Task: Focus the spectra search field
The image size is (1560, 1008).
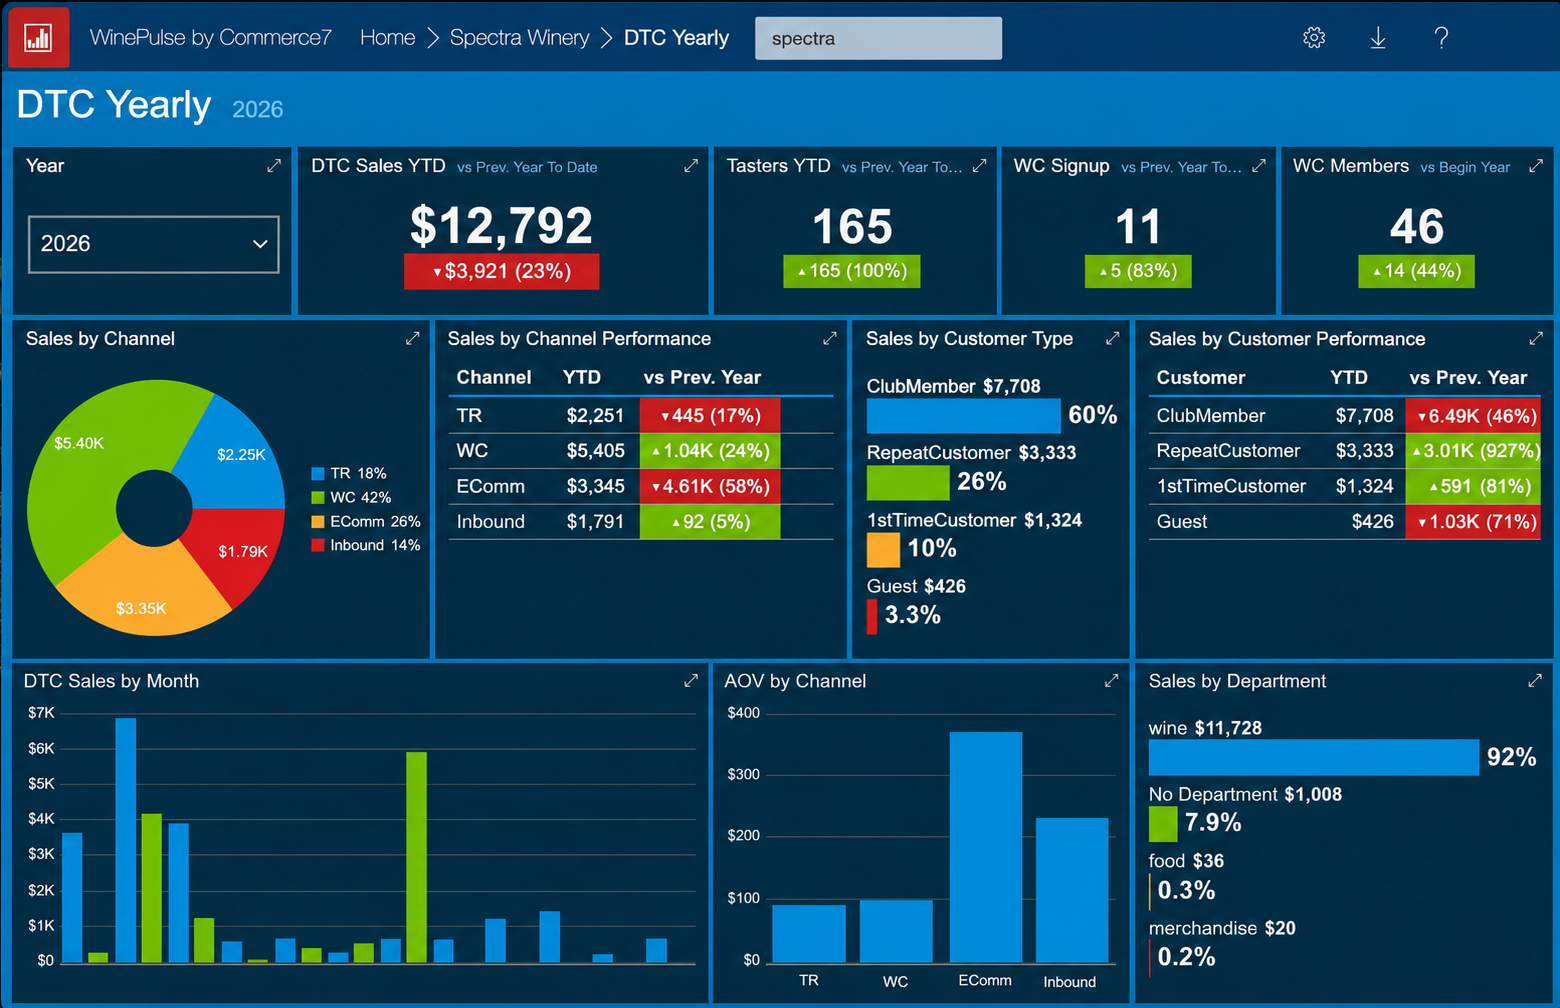Action: click(x=878, y=38)
